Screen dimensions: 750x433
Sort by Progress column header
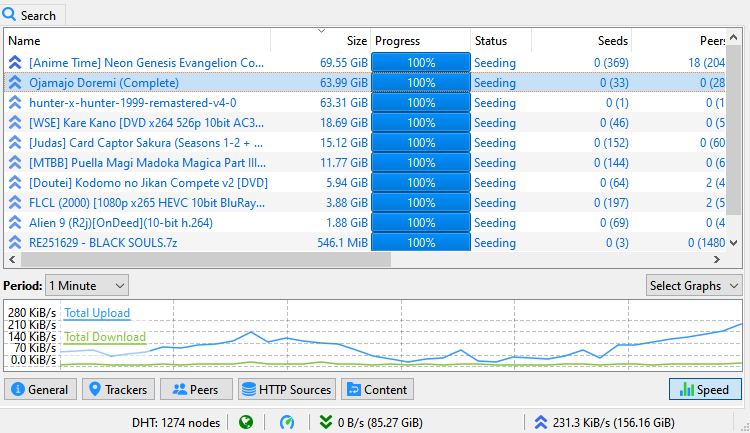(421, 41)
